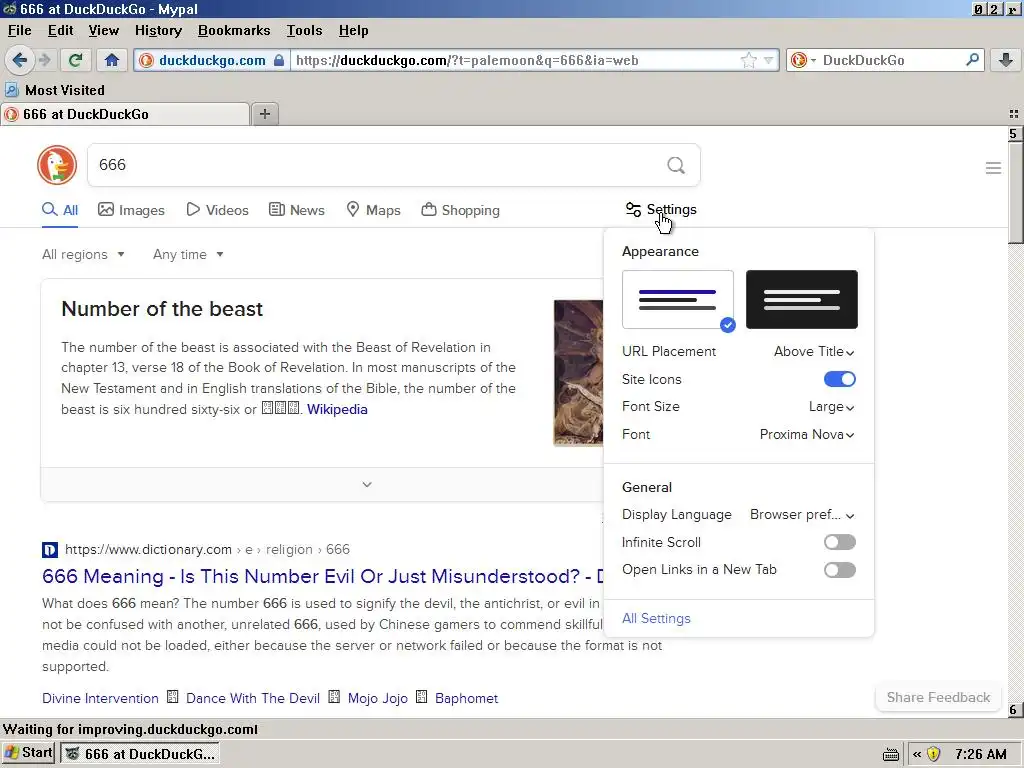Open the hamburger side menu
Viewport: 1024px width, 768px height.
coord(993,168)
